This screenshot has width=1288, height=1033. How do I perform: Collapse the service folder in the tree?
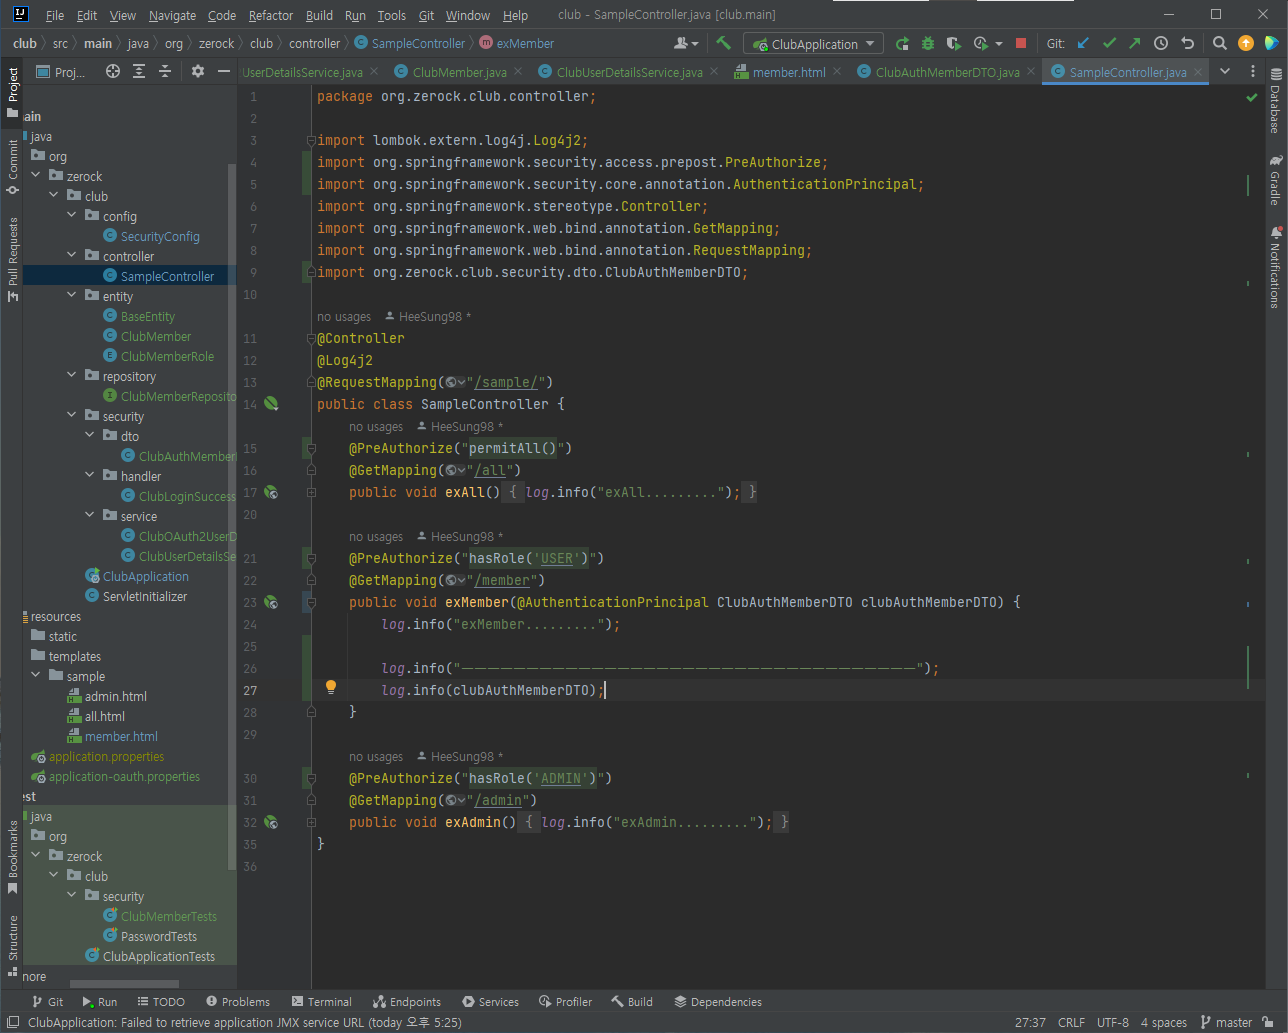click(x=90, y=515)
